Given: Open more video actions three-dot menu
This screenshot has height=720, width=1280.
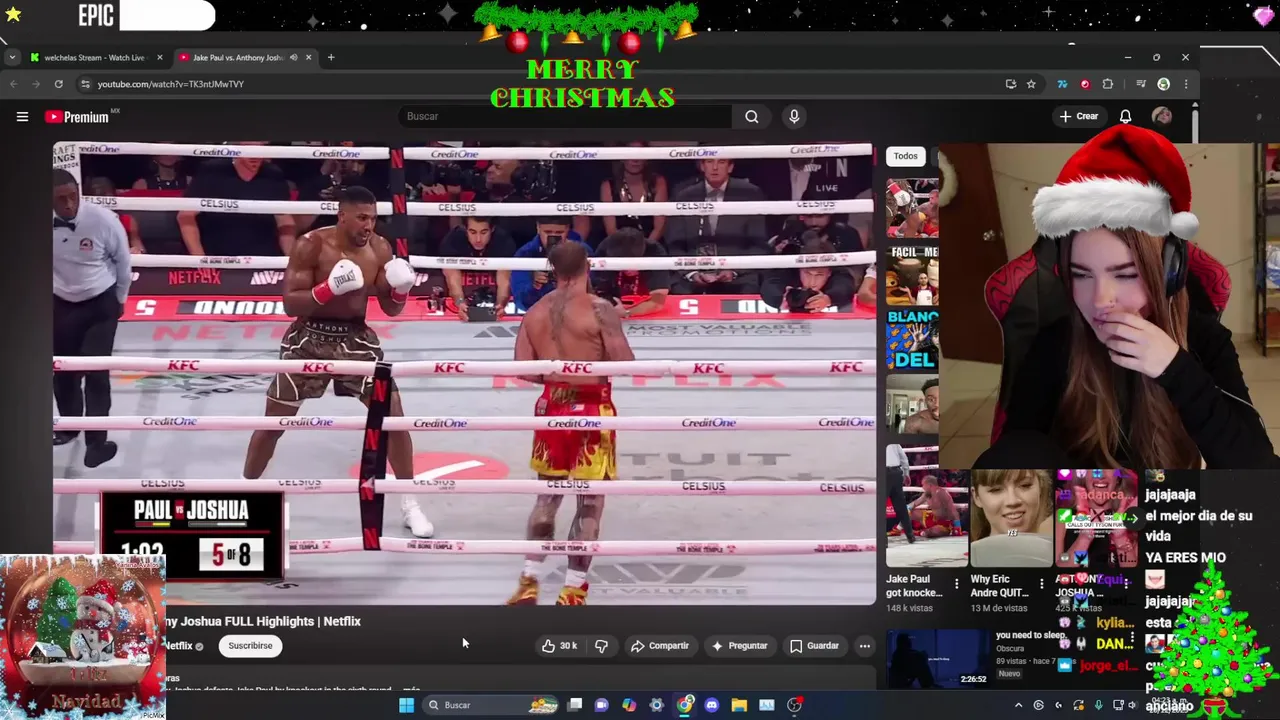Looking at the screenshot, I should [865, 646].
